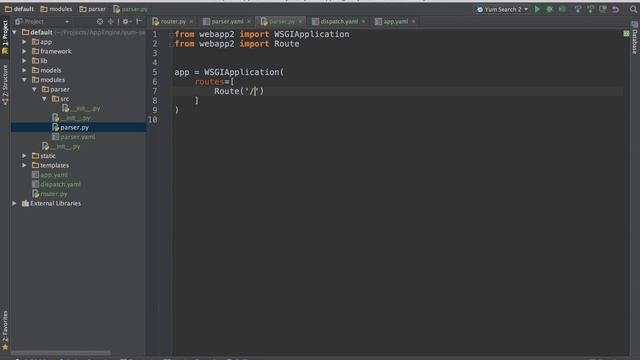Expand the templates folder
The height and width of the screenshot is (360, 640).
pyautogui.click(x=24, y=165)
